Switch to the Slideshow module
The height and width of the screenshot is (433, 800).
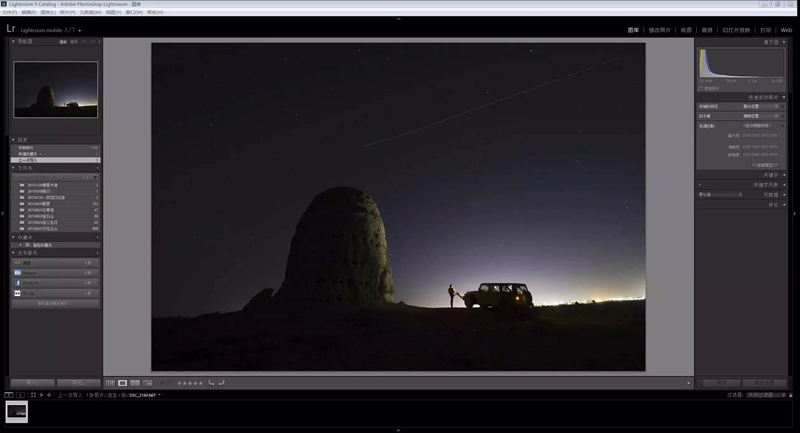[x=736, y=30]
